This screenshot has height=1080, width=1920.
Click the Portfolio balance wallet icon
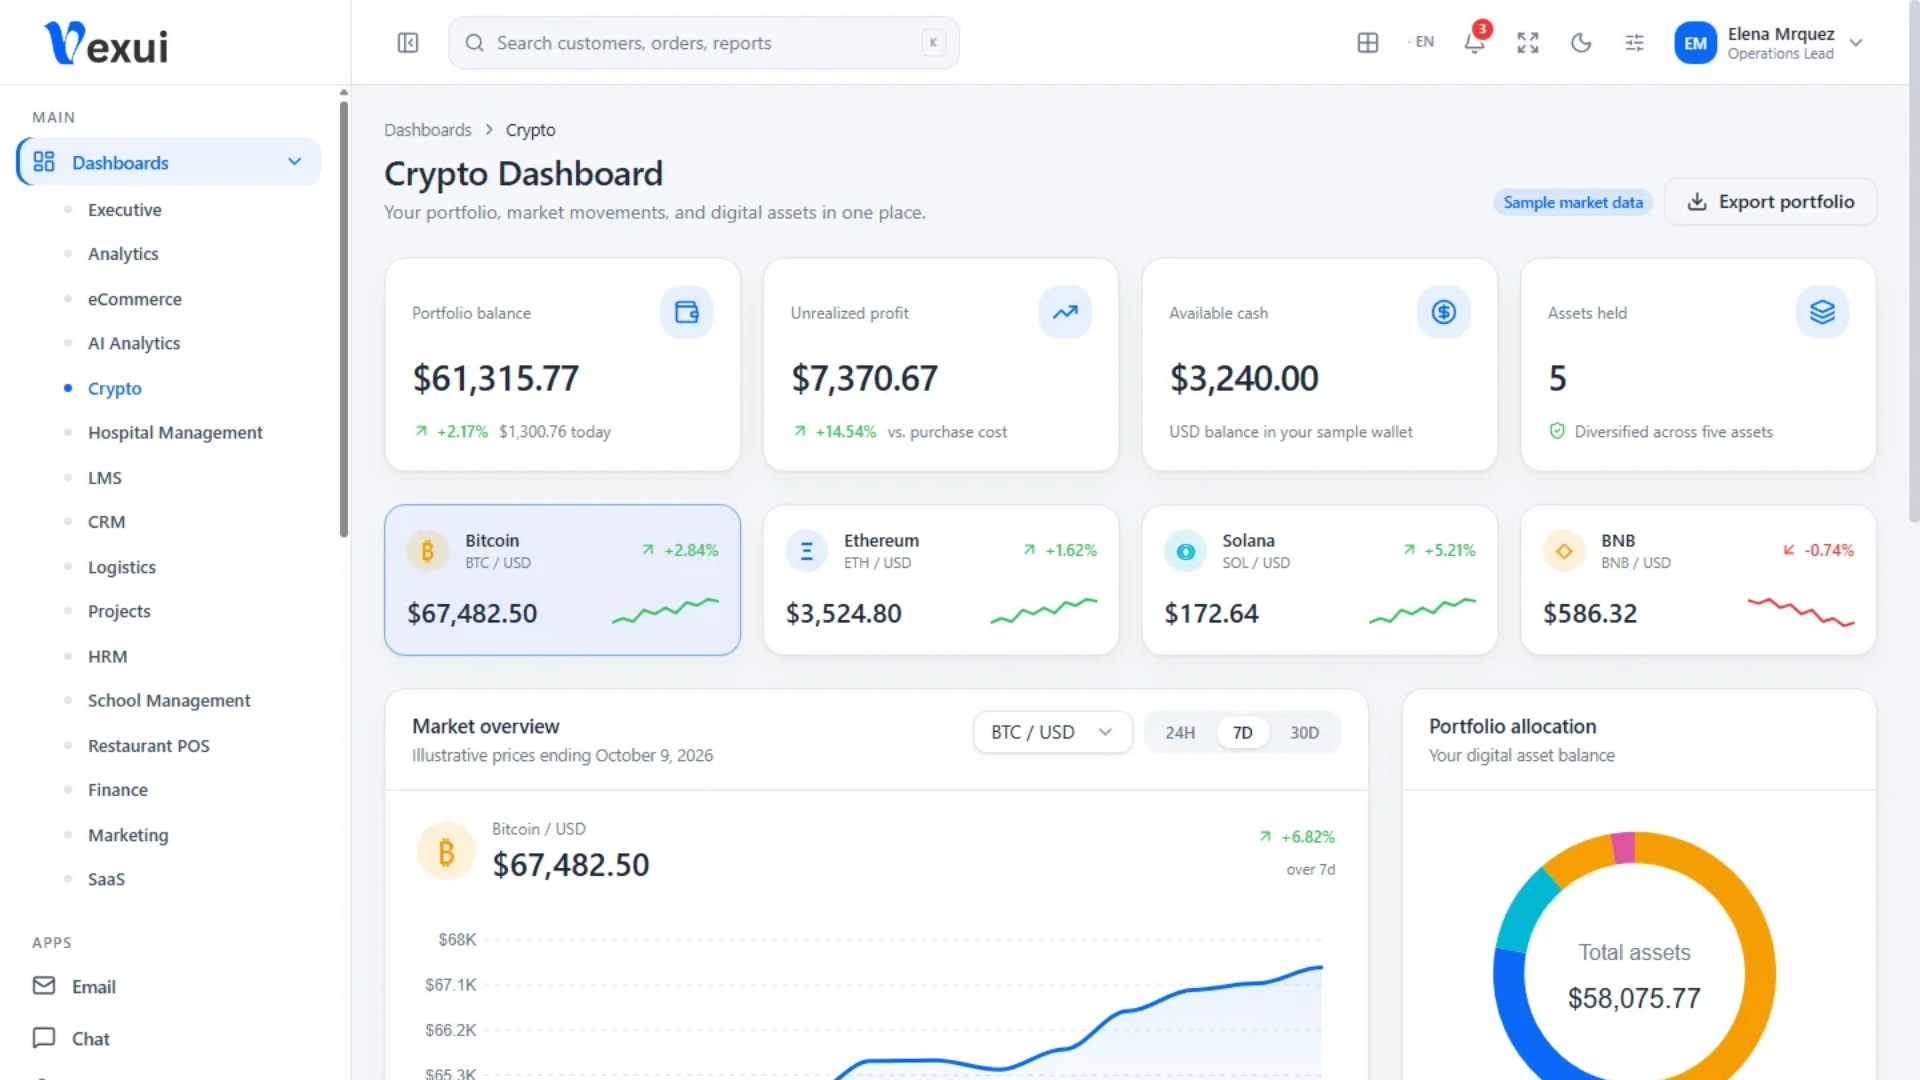pos(687,312)
